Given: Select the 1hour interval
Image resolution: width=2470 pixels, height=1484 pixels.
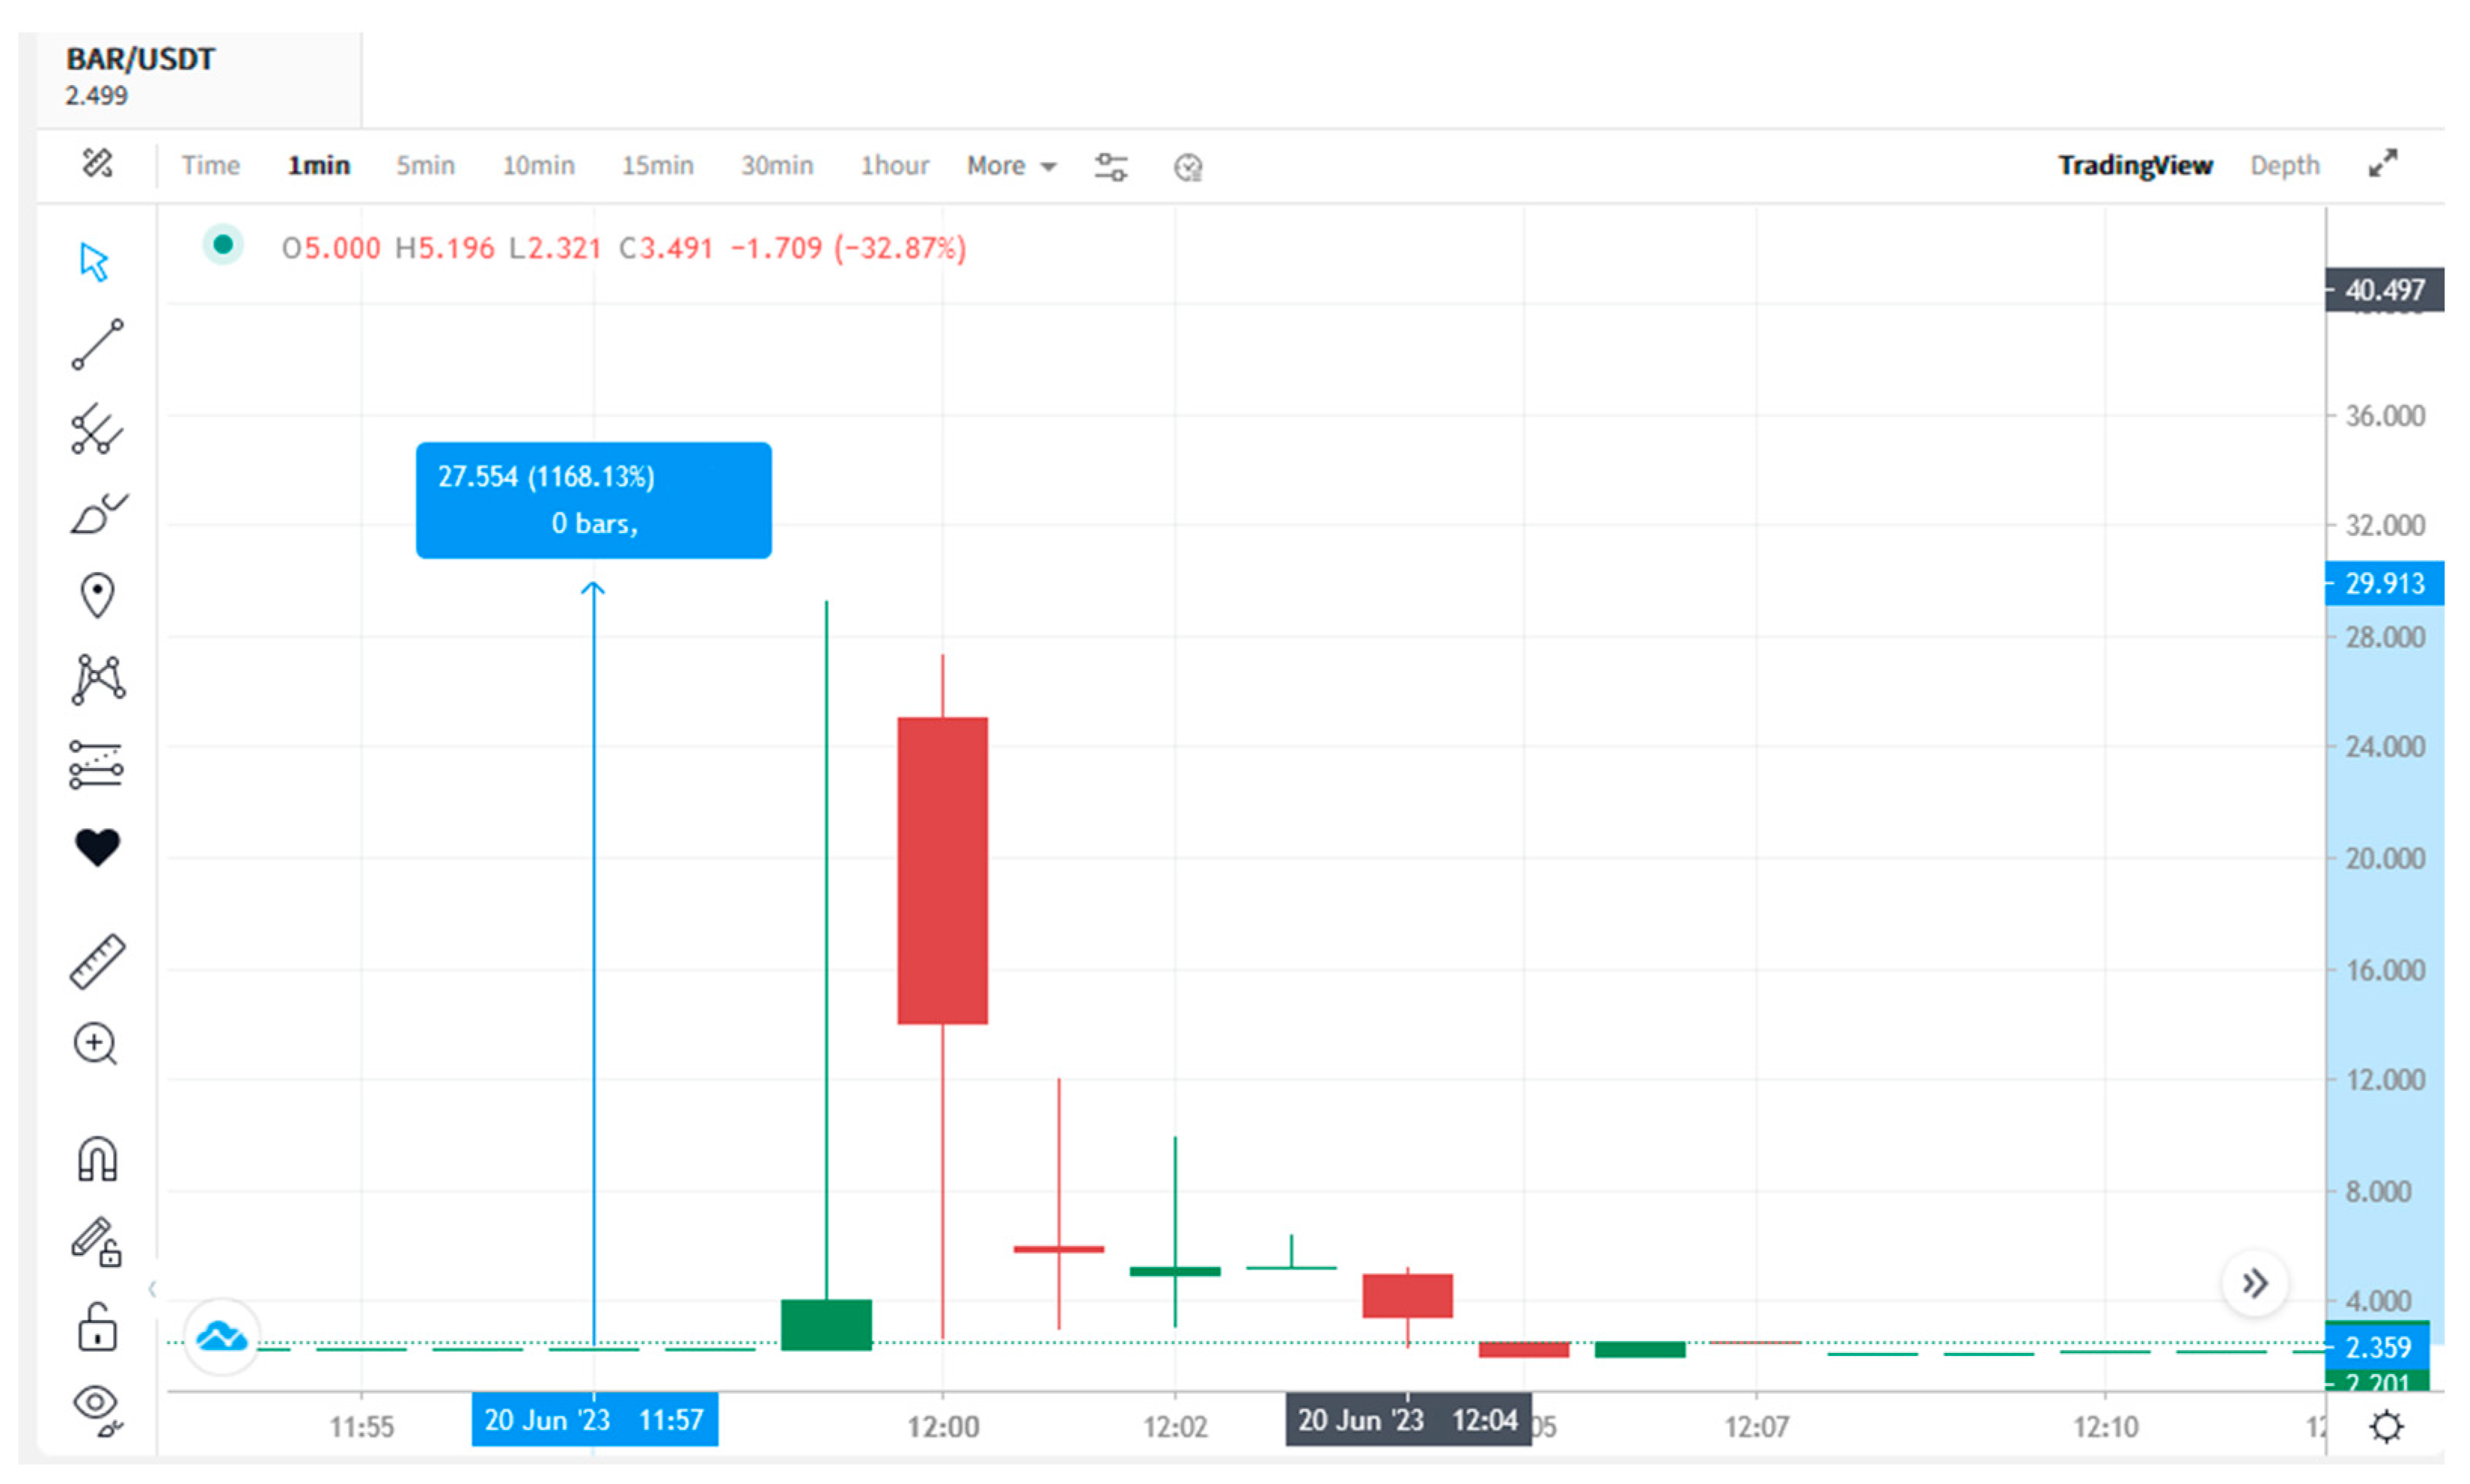Looking at the screenshot, I should pos(894,166).
